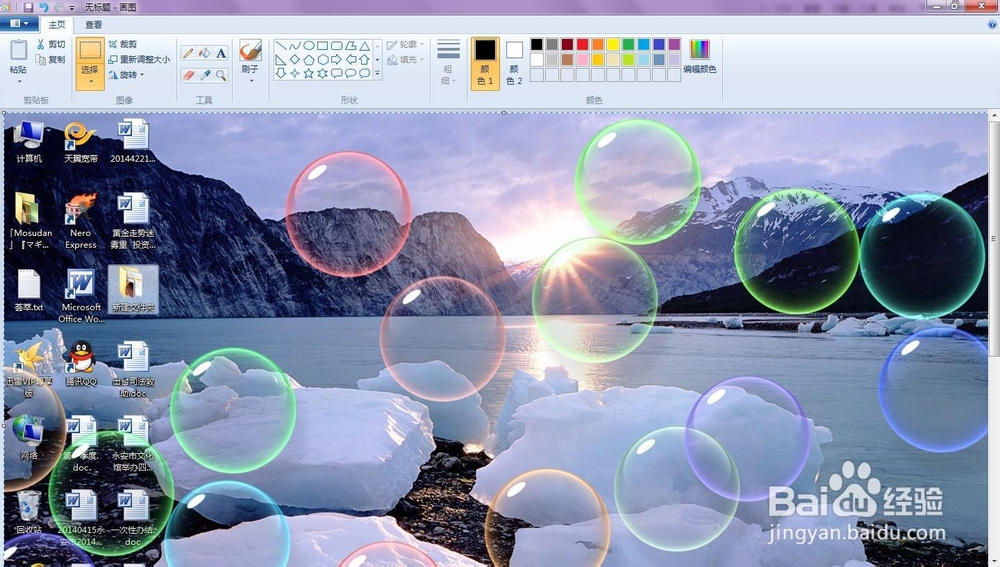Click the 粘贴 (Paste) clipboard icon
Screen dimensions: 1000x567
point(18,50)
